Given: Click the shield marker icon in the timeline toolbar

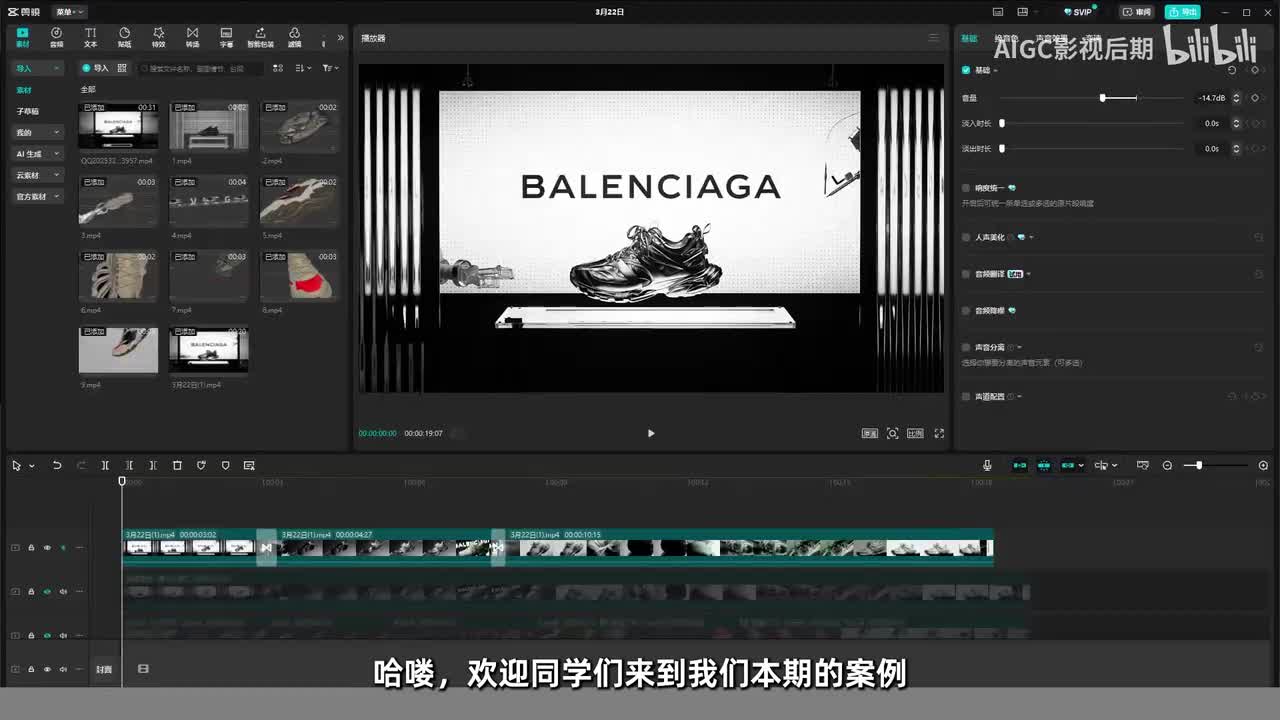Looking at the screenshot, I should click(225, 465).
